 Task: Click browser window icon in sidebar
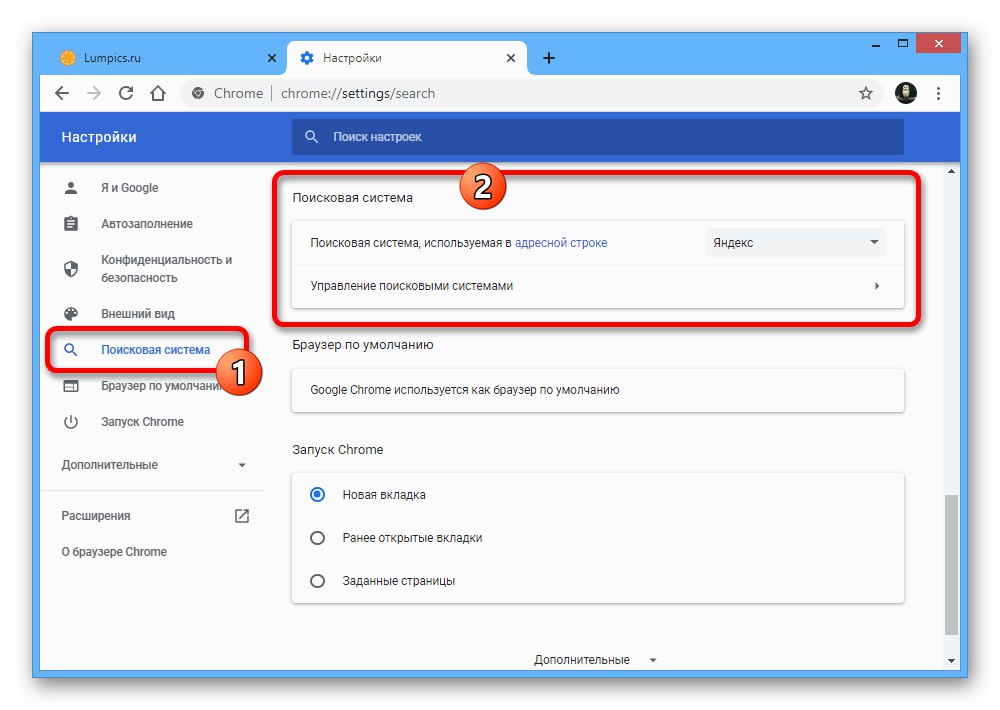[x=71, y=386]
